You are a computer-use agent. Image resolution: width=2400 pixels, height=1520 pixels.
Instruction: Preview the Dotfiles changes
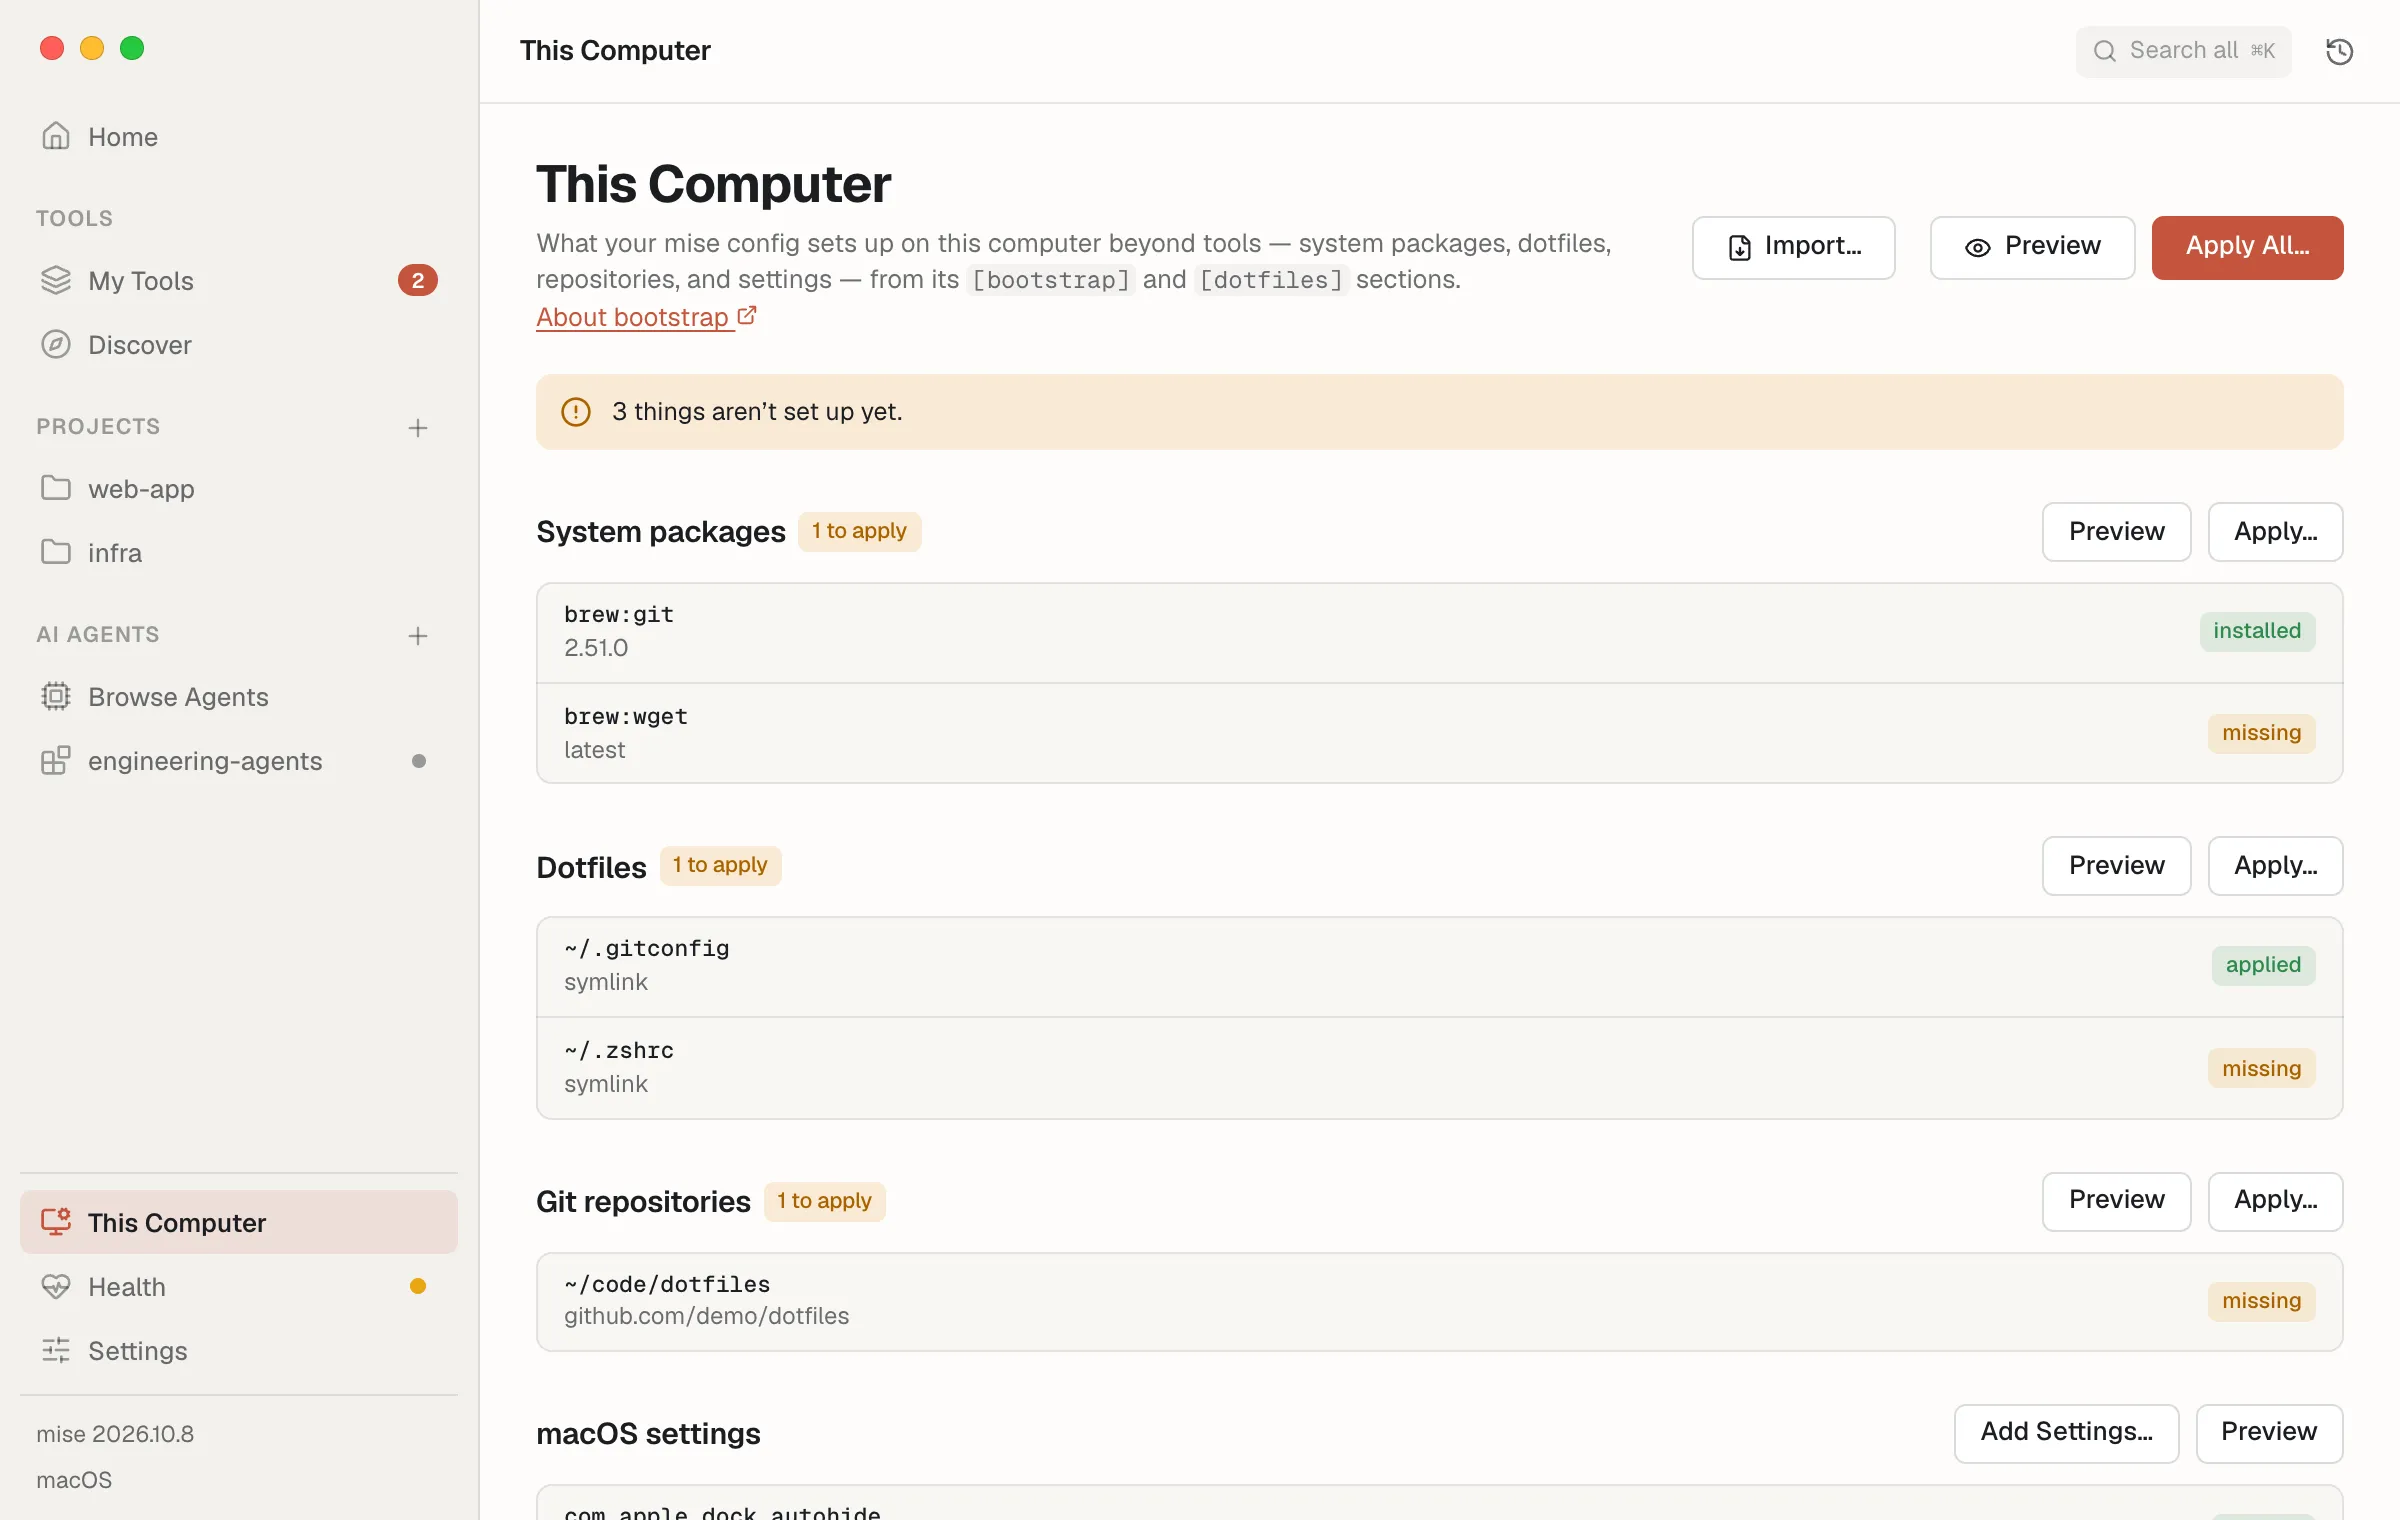coord(2116,866)
